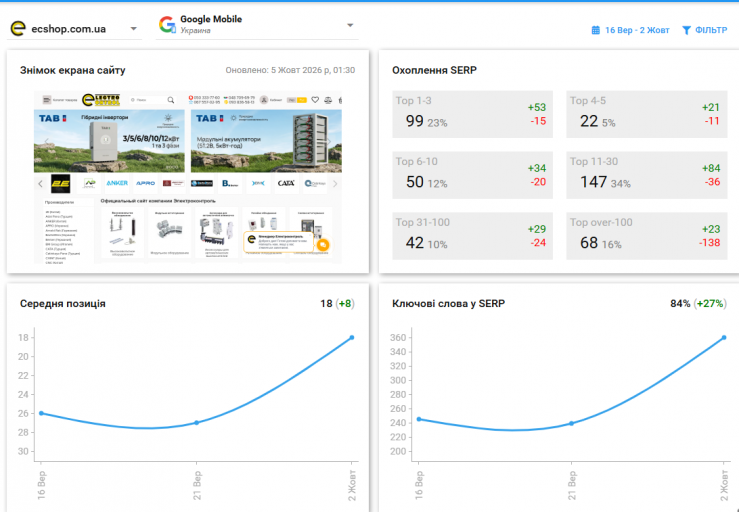The width and height of the screenshot is (739, 512).
Task: Click the 21 Вер point on Середня позиція chart
Action: (197, 423)
